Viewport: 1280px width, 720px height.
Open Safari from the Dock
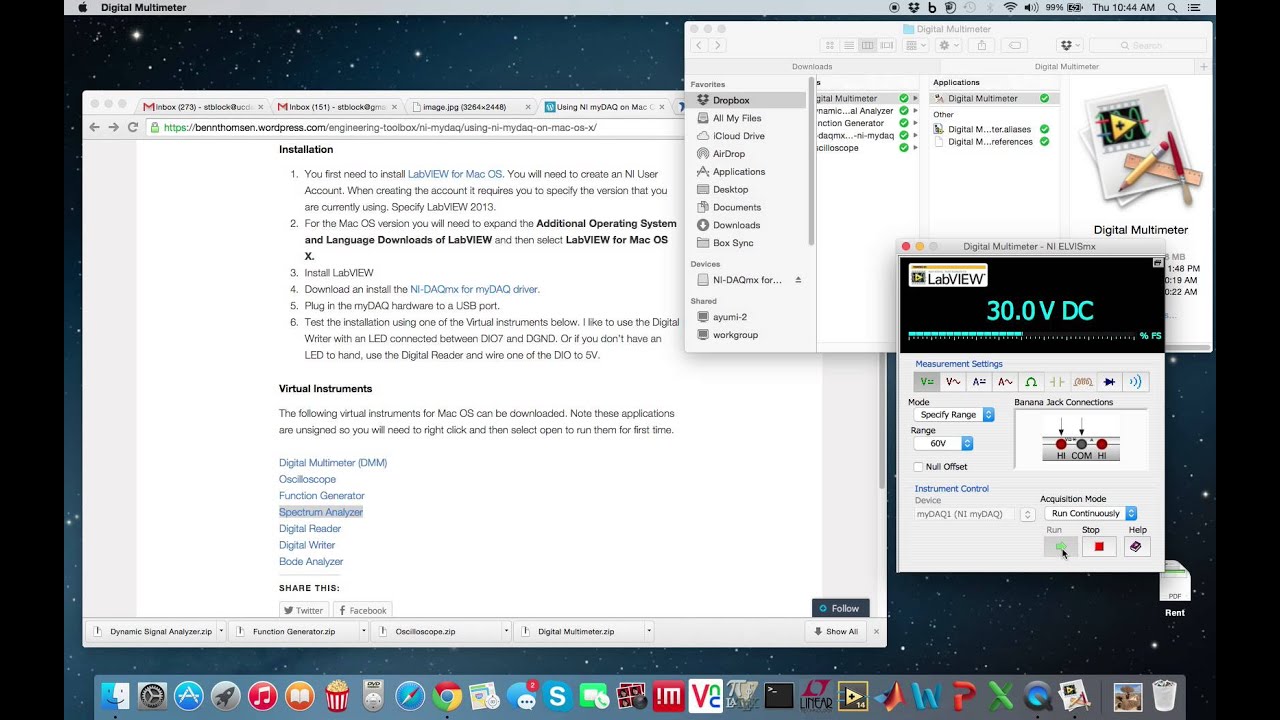[410, 696]
